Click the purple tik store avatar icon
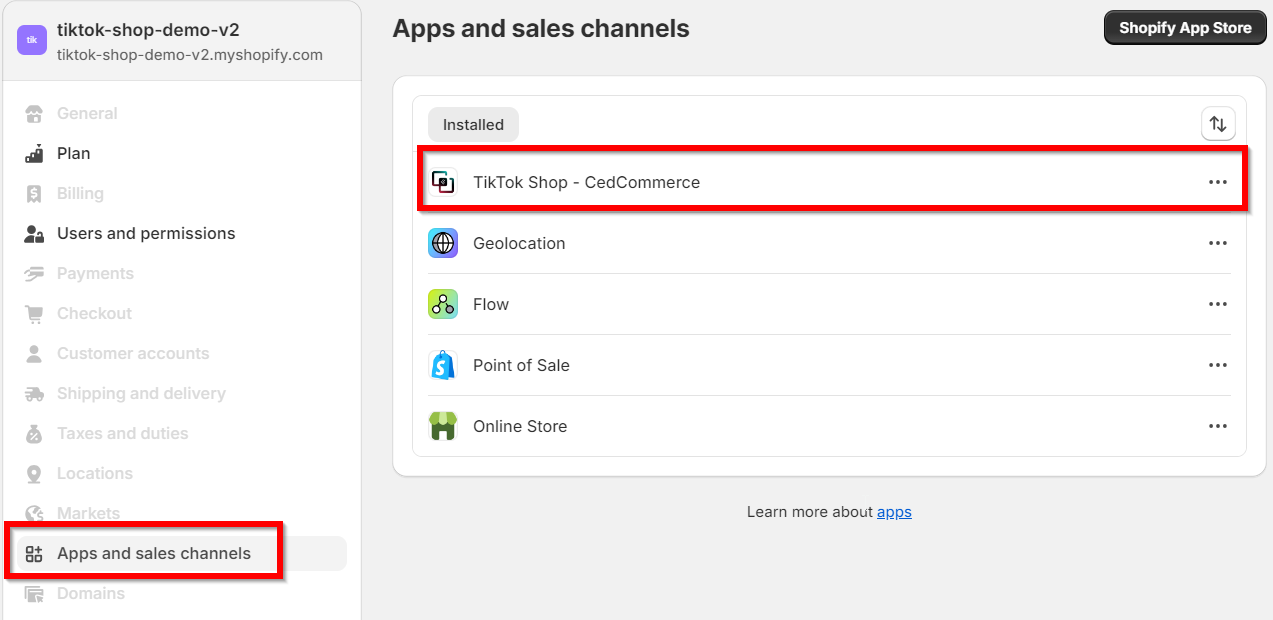 pyautogui.click(x=32, y=40)
